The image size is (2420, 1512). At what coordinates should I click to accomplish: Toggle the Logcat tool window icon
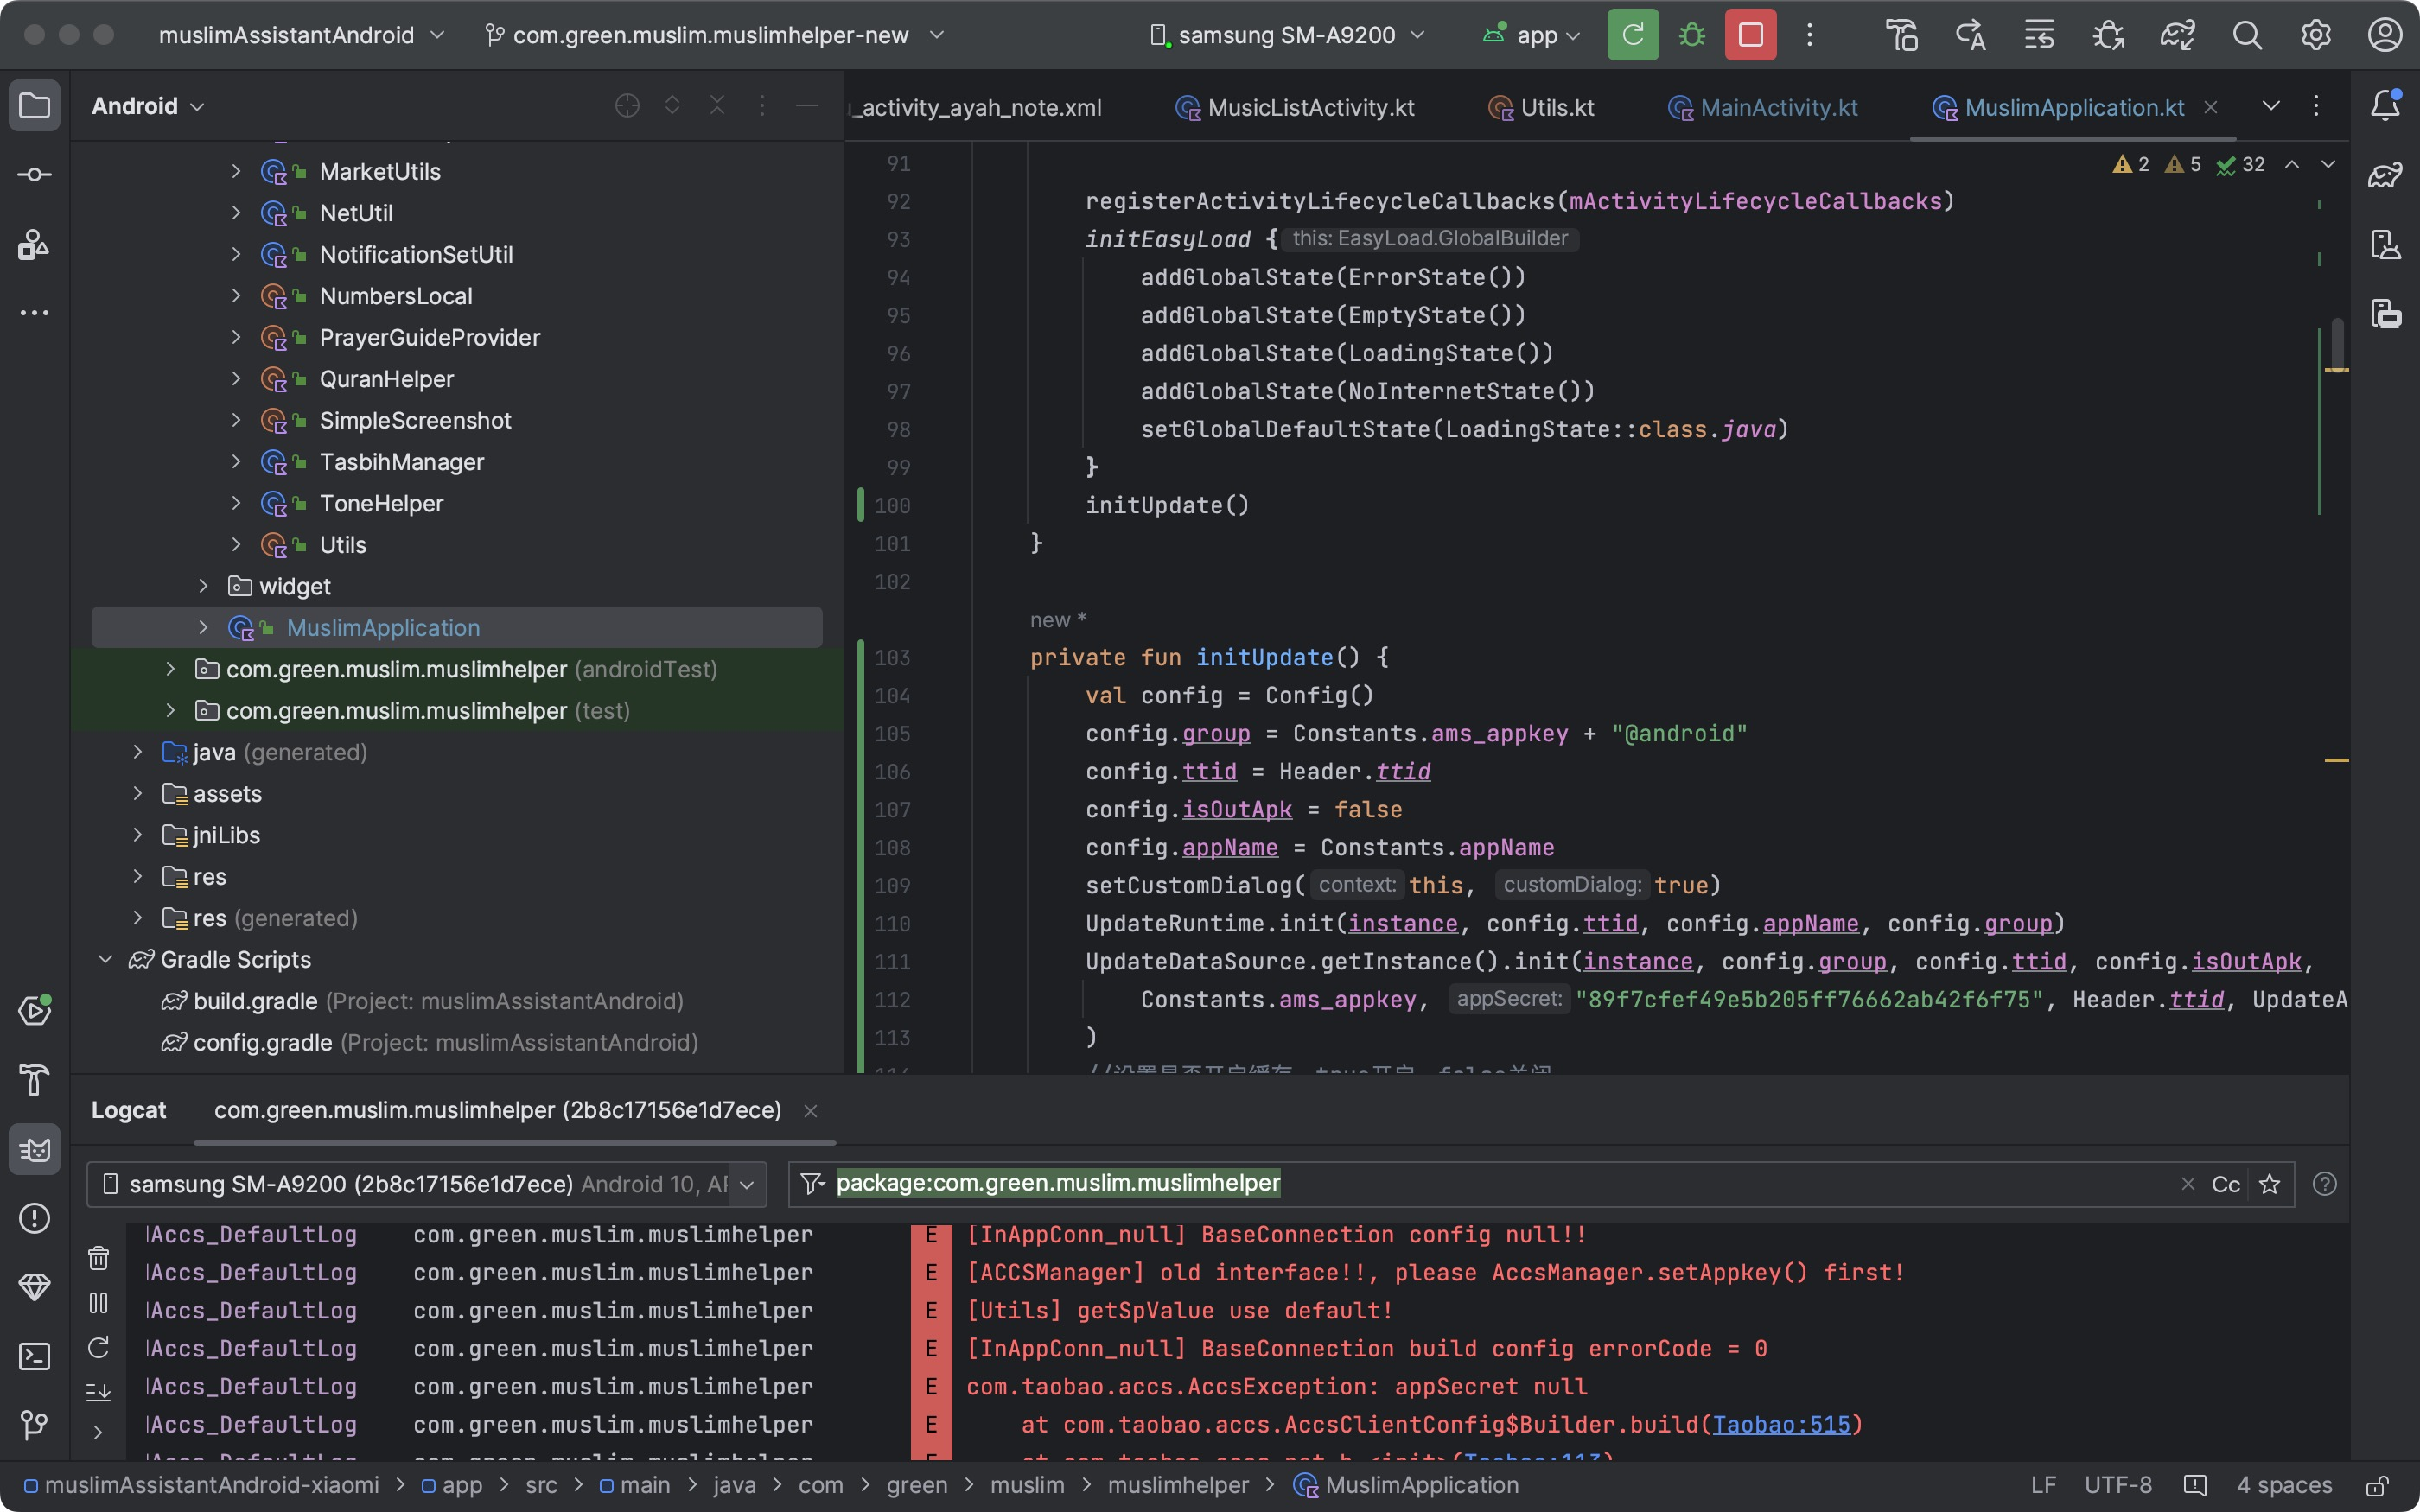coord(34,1149)
